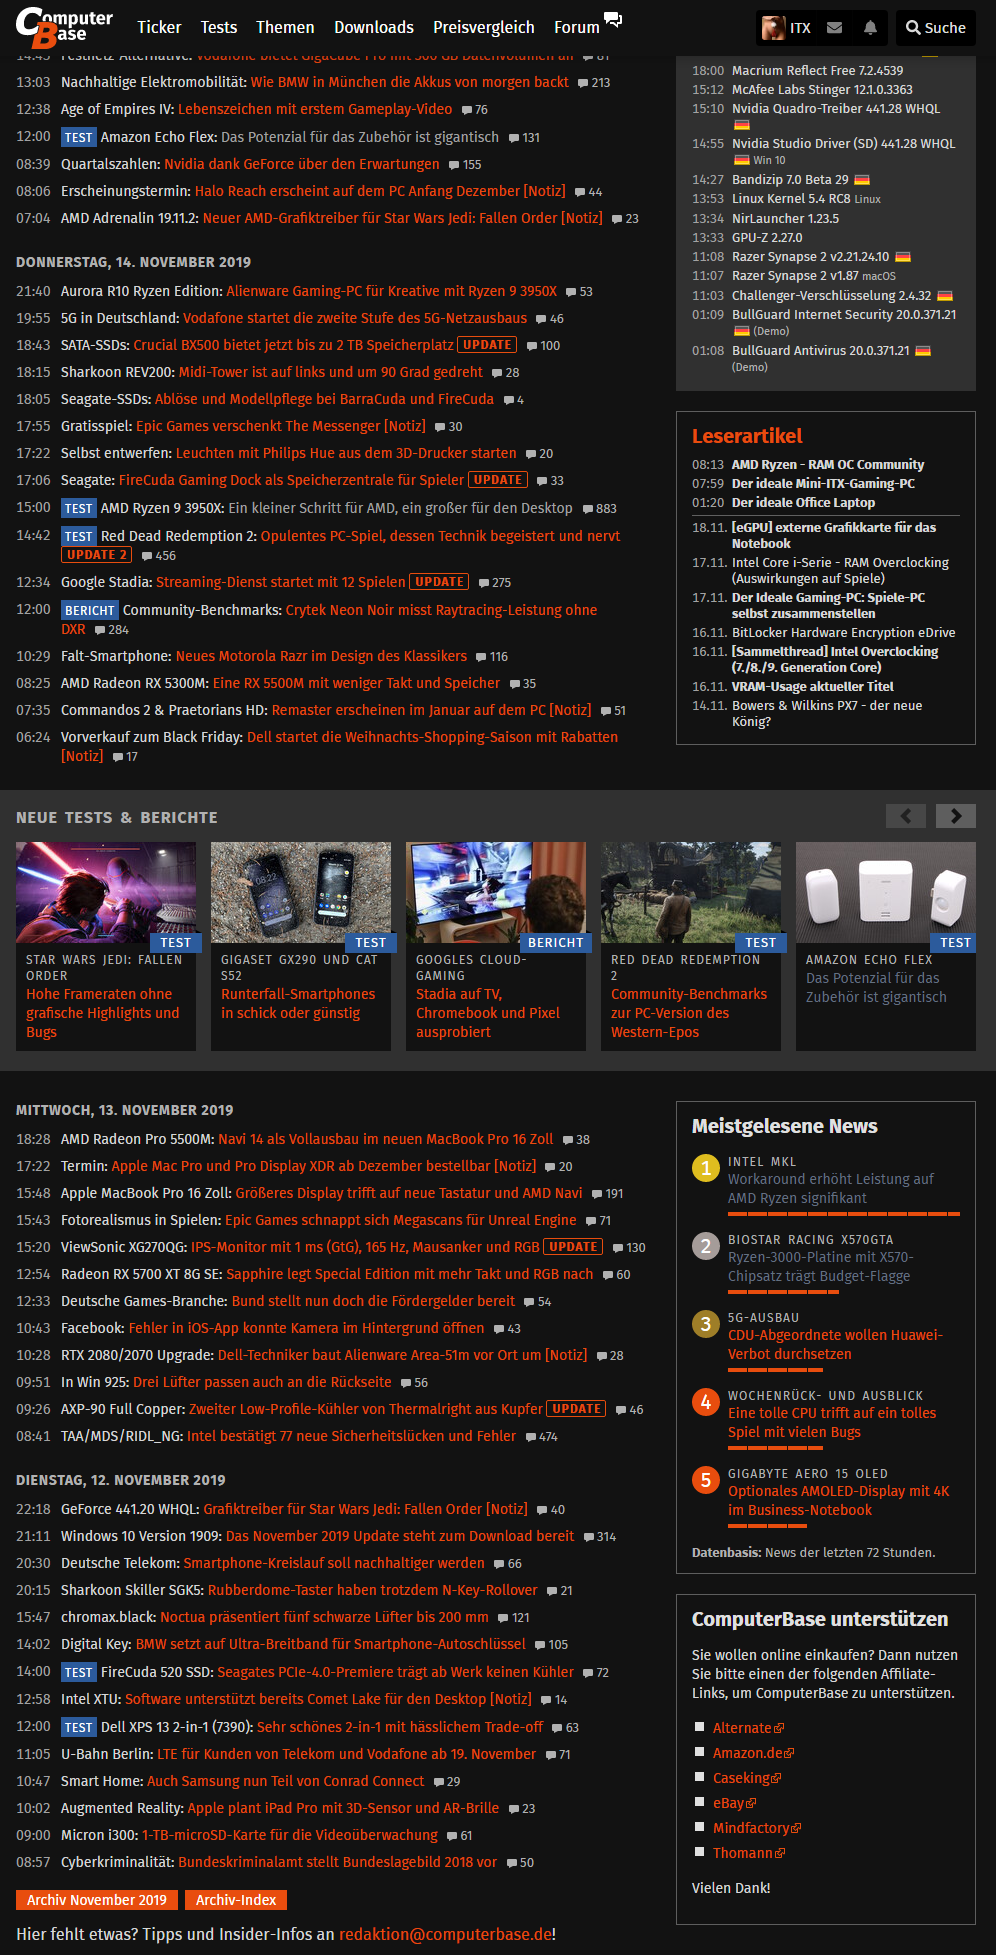Open comments of Nvidia Quartalszahlen news
This screenshot has height=1955, width=996.
point(465,165)
